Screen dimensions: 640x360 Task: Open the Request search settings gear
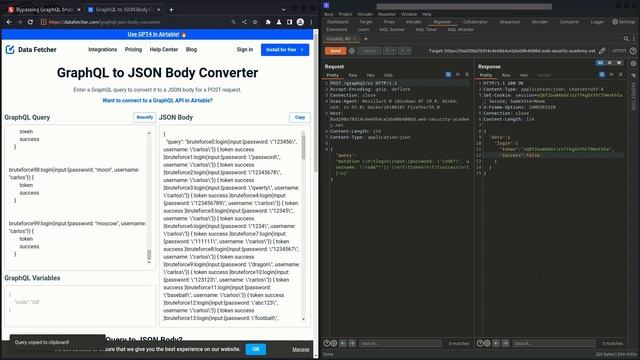(x=334, y=343)
